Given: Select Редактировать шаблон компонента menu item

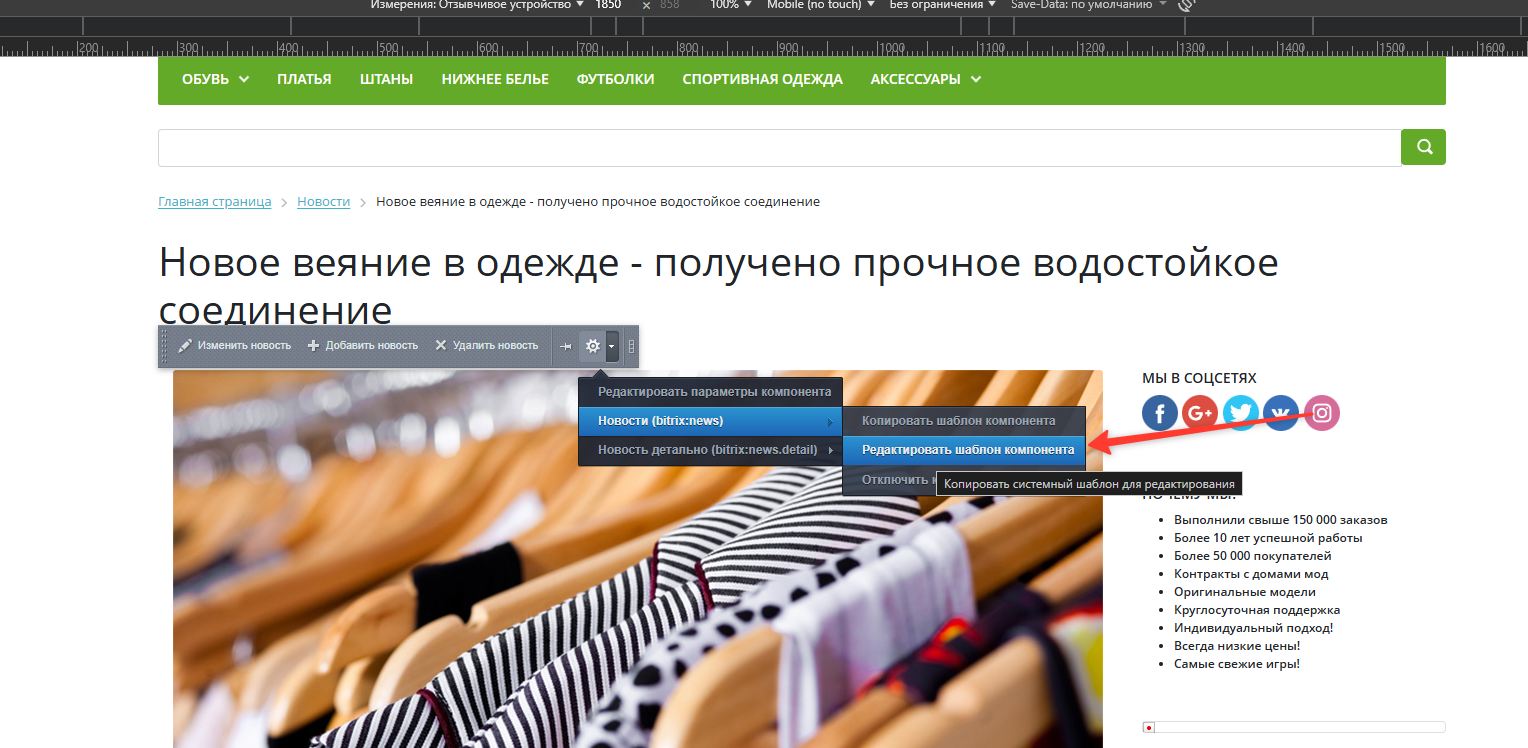Looking at the screenshot, I should (x=967, y=450).
